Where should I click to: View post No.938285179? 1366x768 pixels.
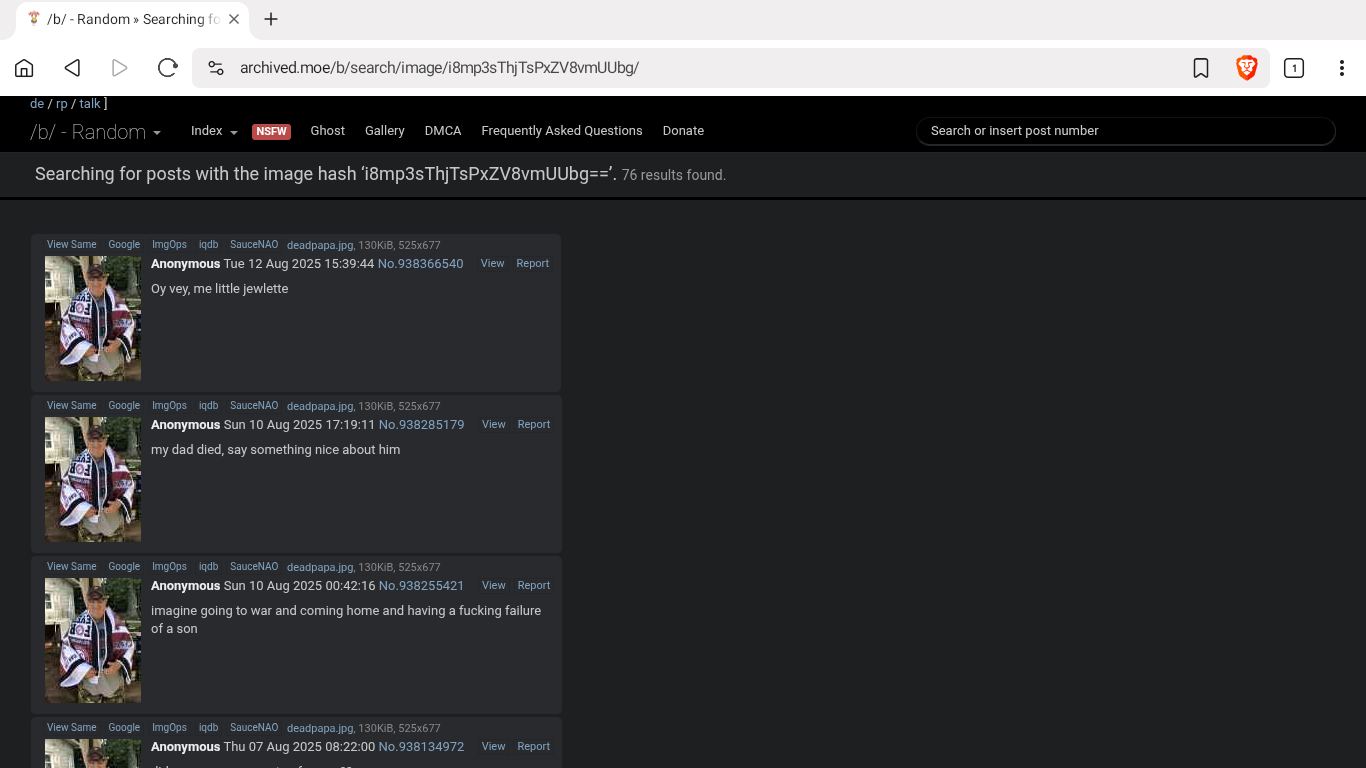(493, 425)
